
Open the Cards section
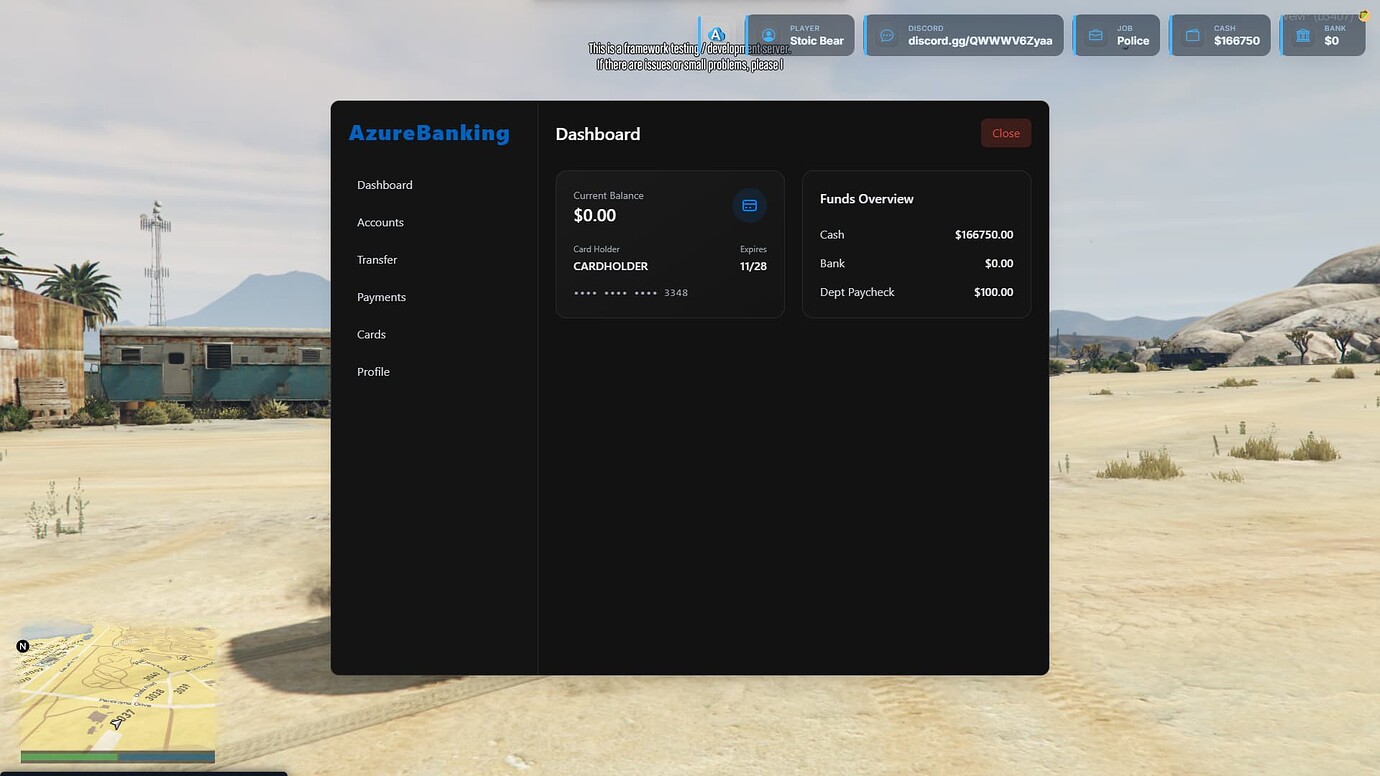pos(371,334)
